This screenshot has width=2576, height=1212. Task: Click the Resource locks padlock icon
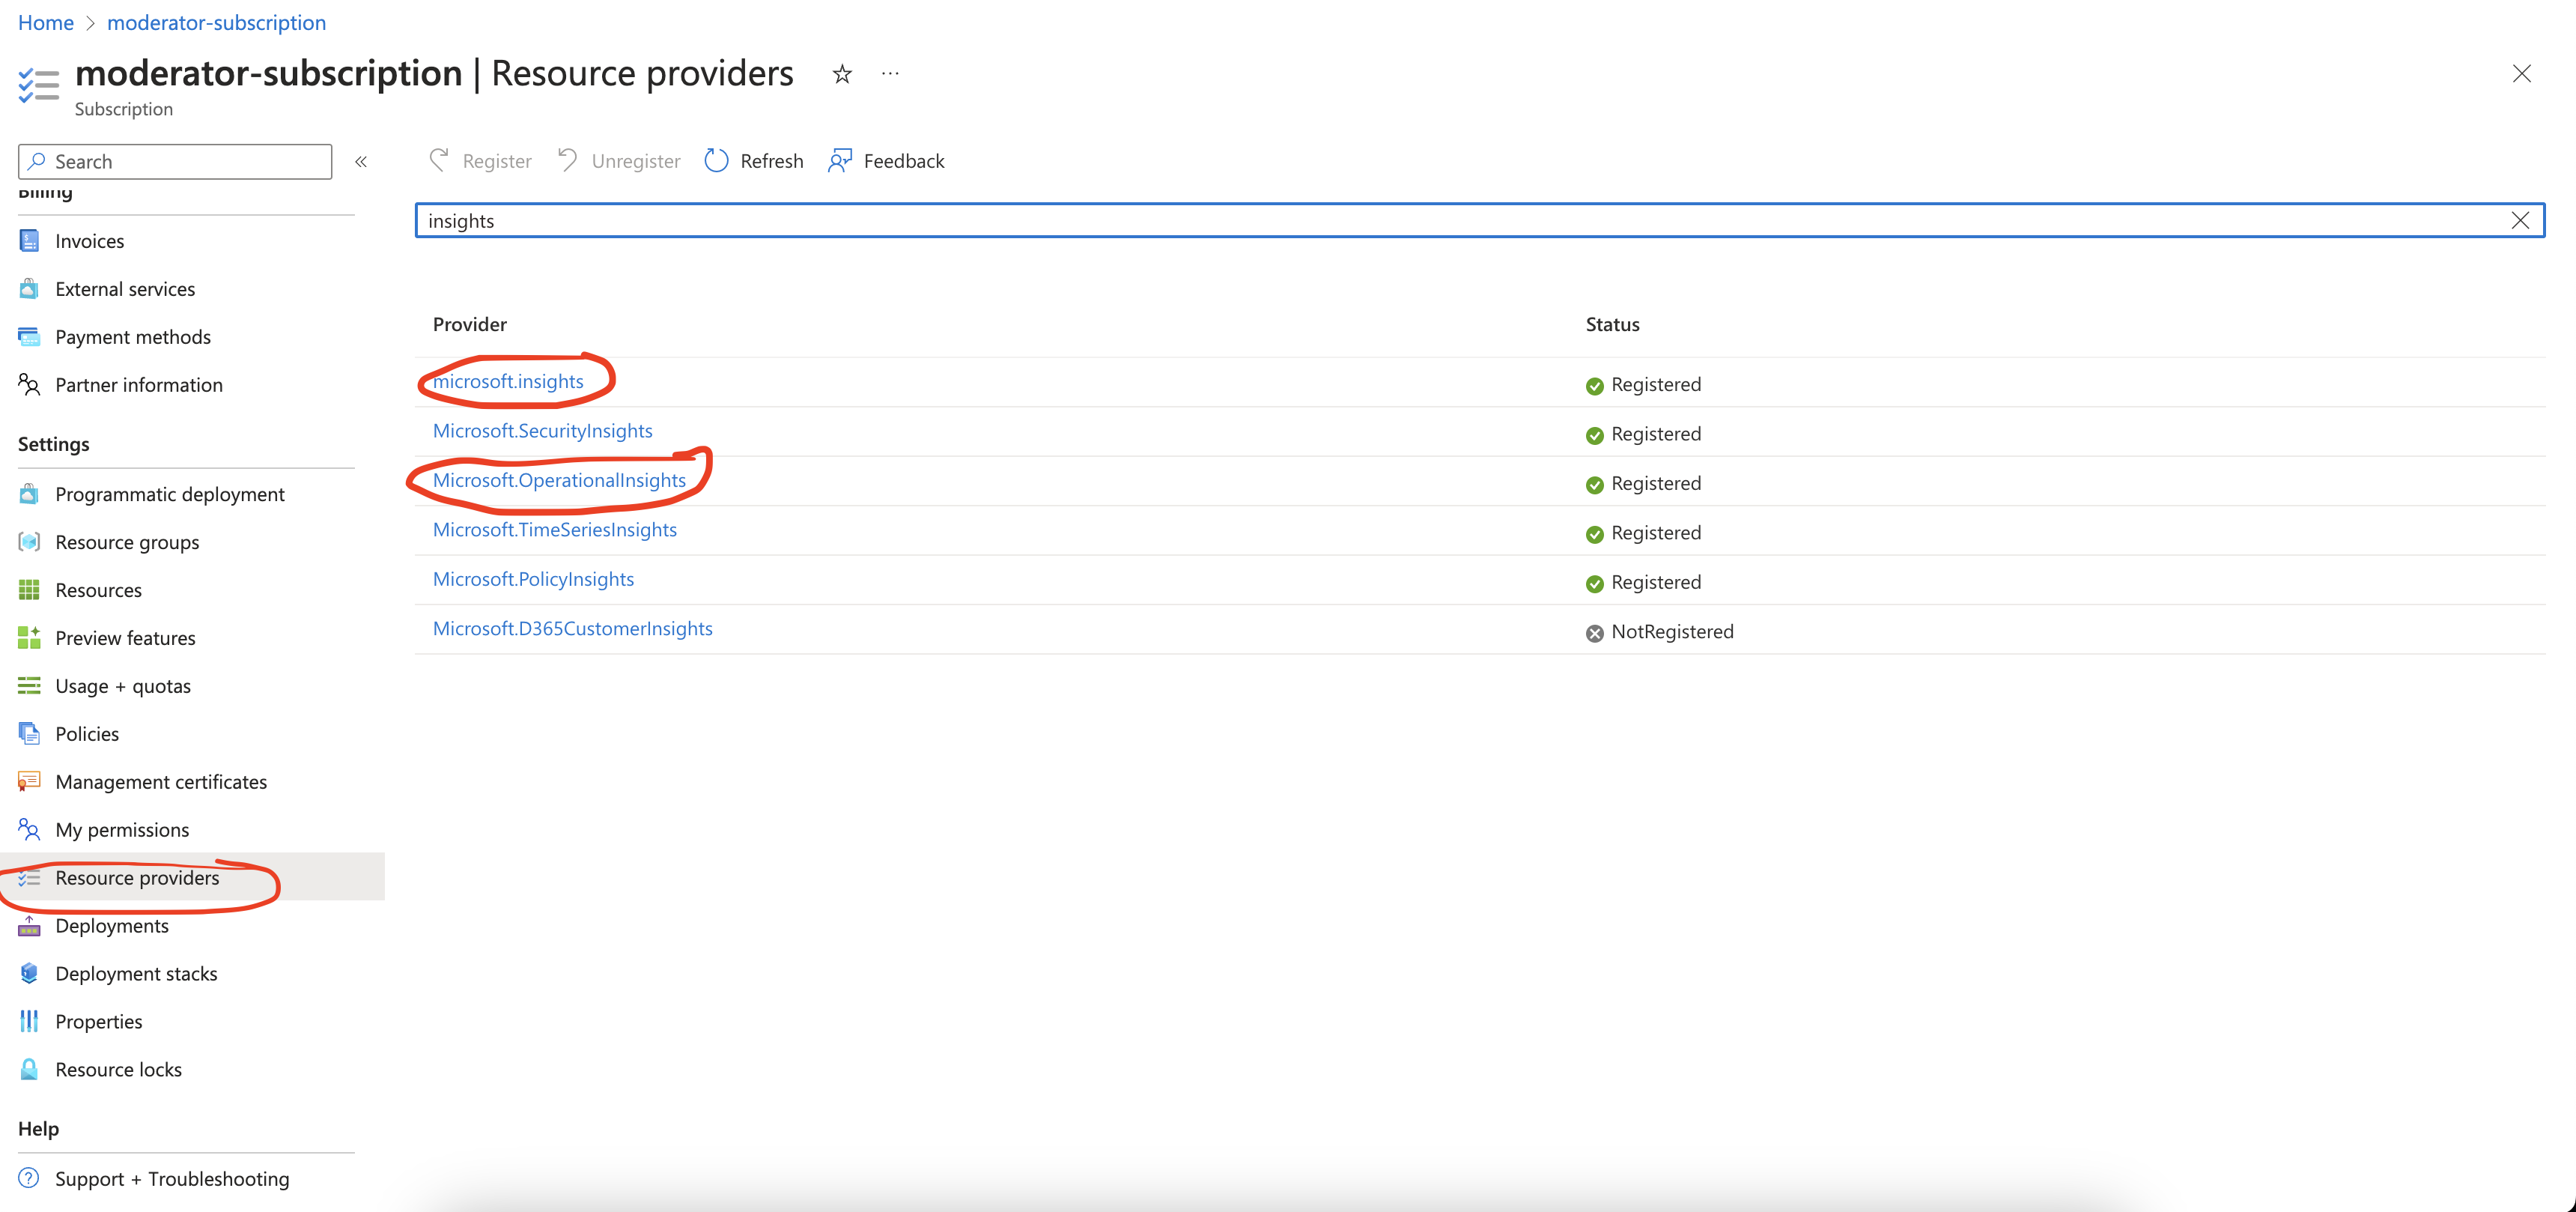[x=29, y=1069]
